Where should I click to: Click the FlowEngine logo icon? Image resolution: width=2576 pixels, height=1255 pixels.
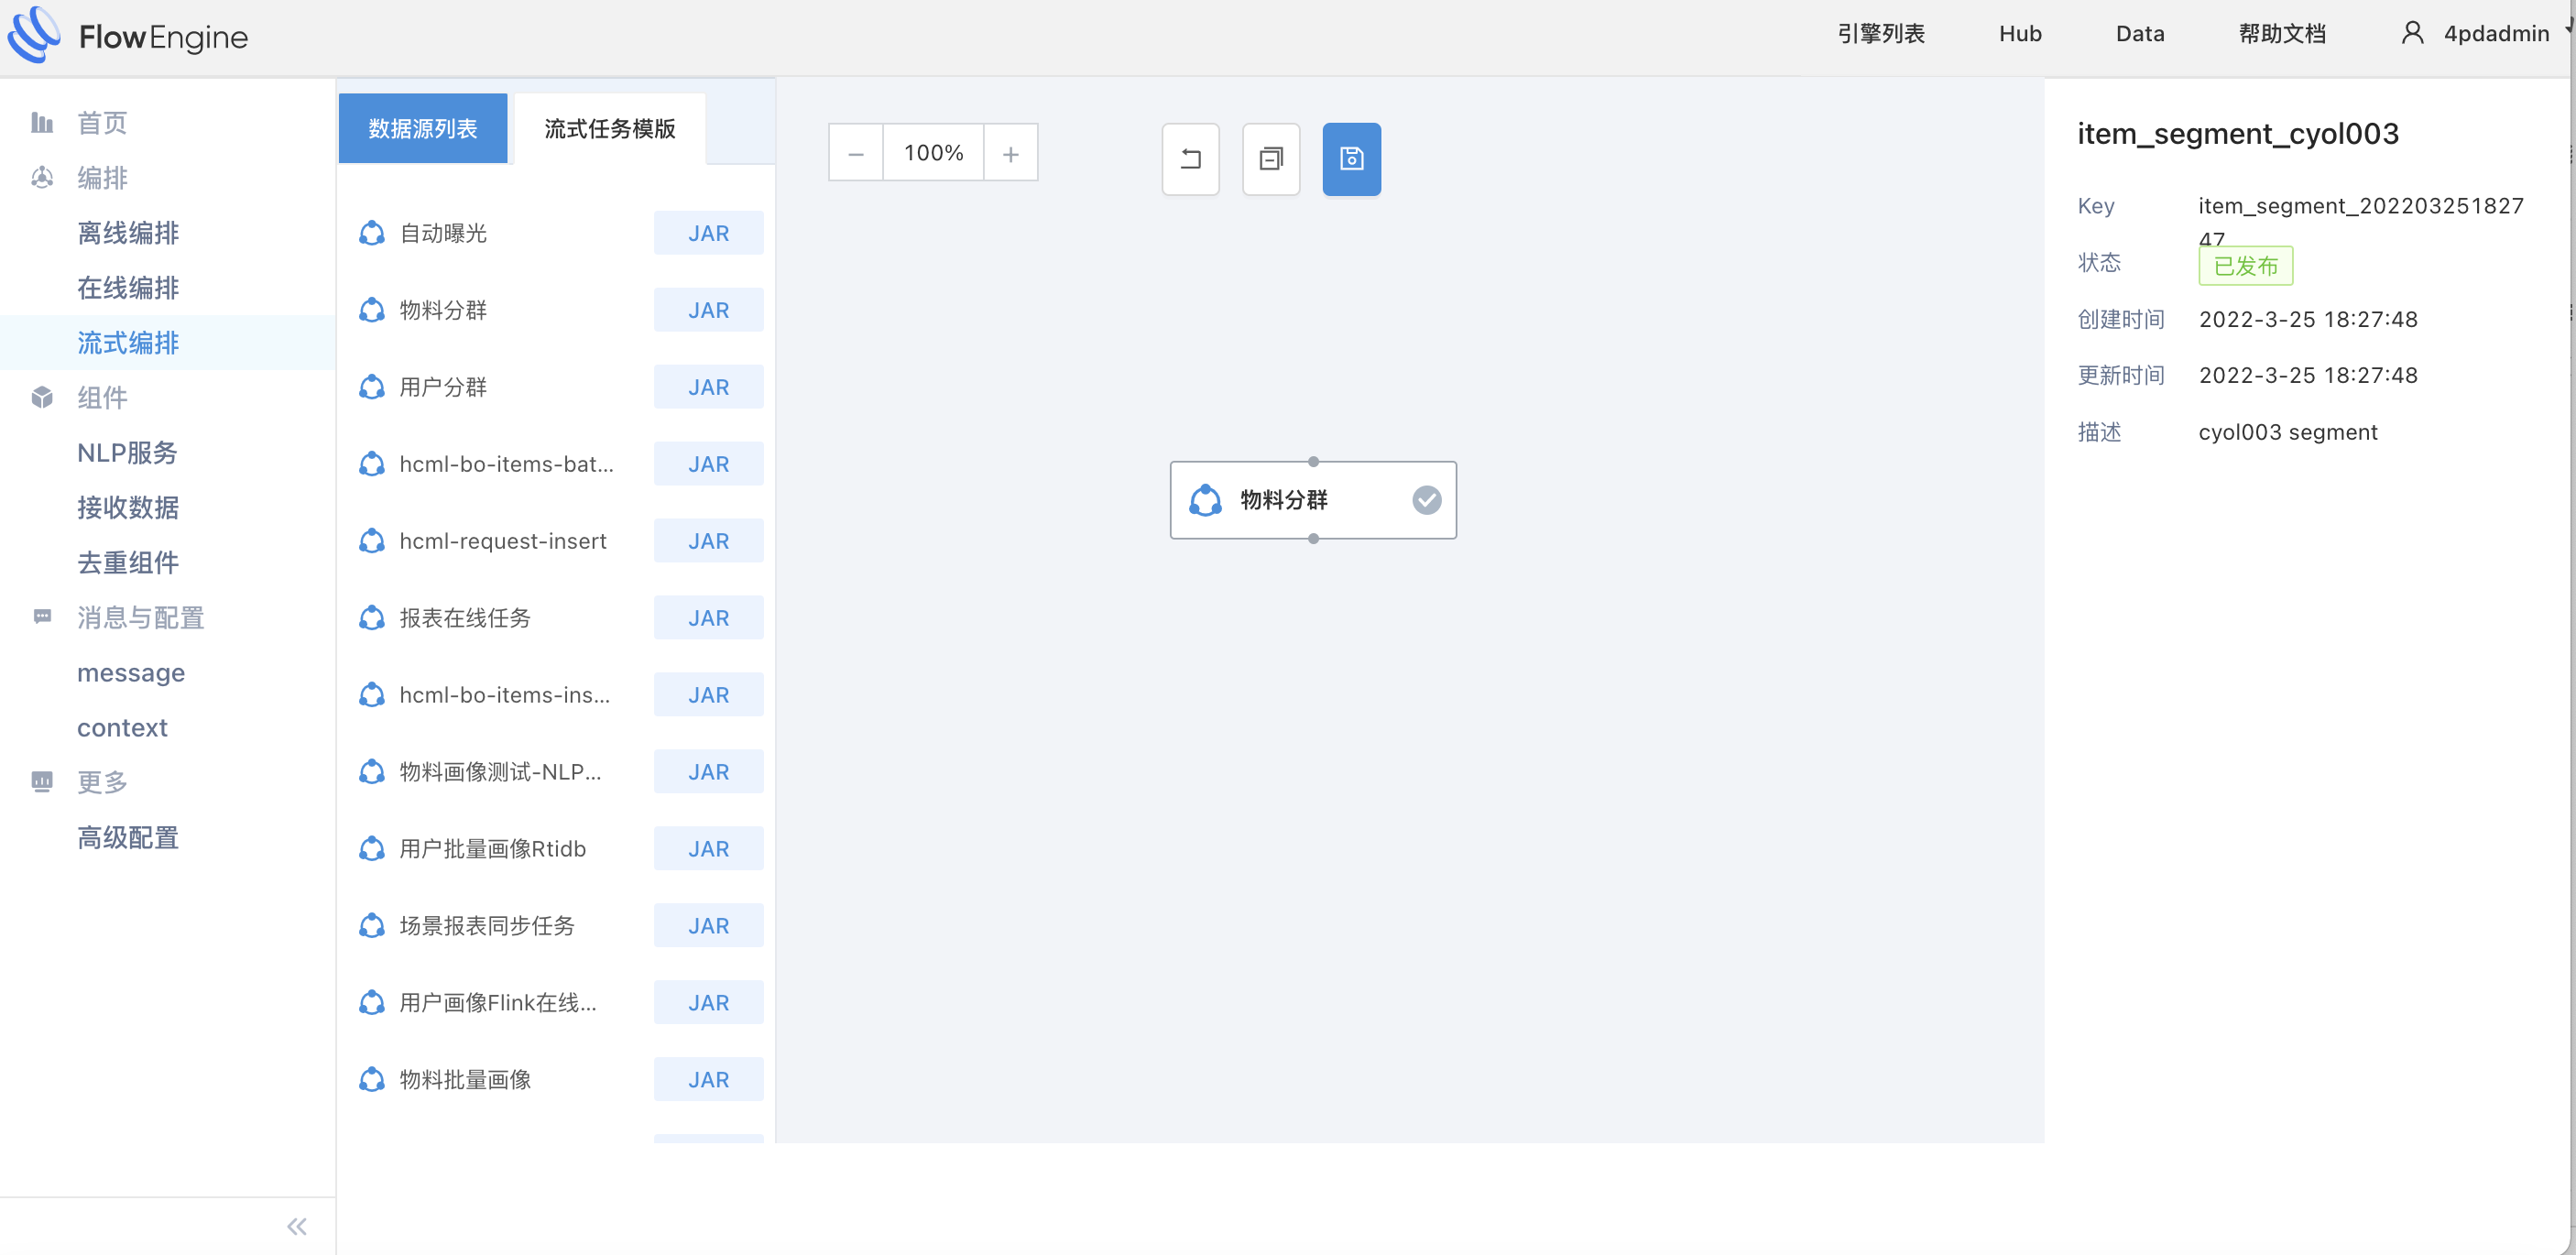coord(32,36)
